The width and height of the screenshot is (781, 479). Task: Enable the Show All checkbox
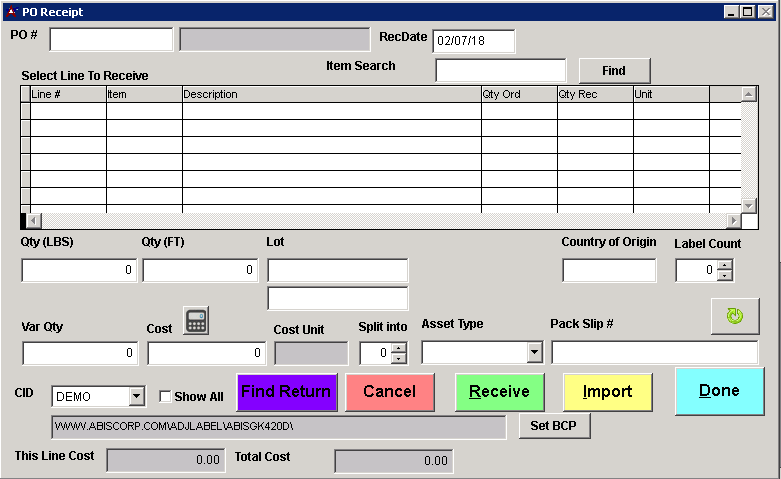click(x=166, y=397)
